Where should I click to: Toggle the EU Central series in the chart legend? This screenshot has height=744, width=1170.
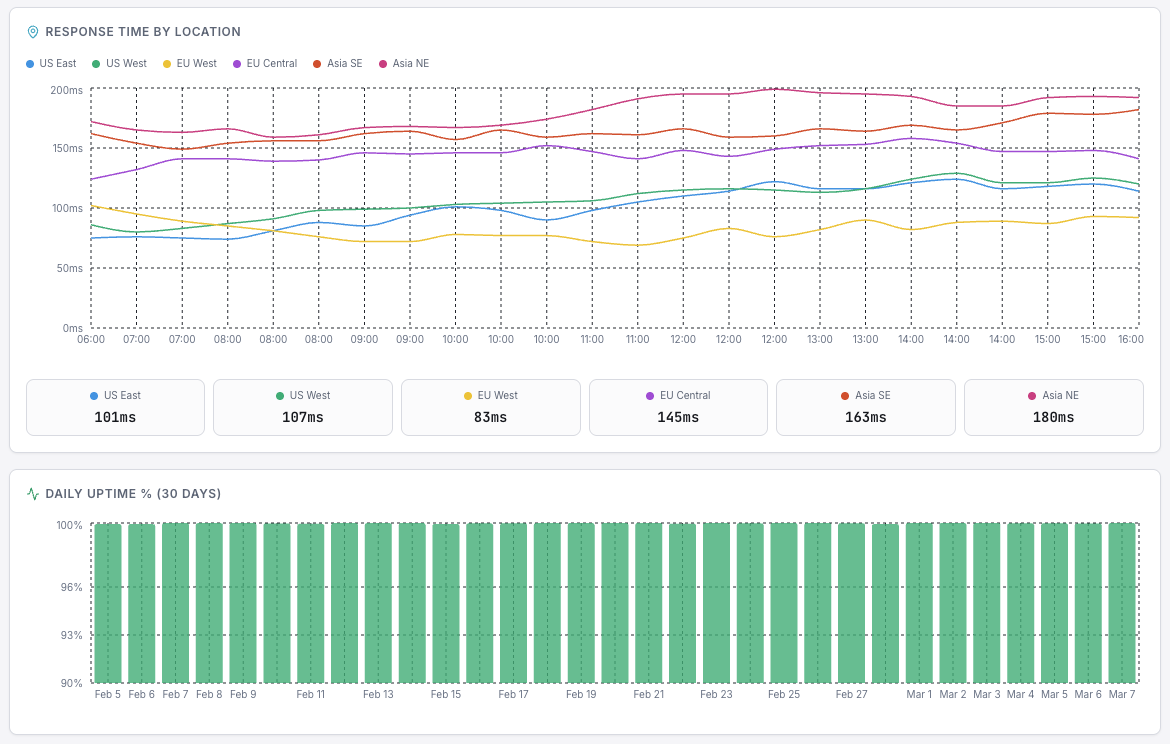pos(262,63)
